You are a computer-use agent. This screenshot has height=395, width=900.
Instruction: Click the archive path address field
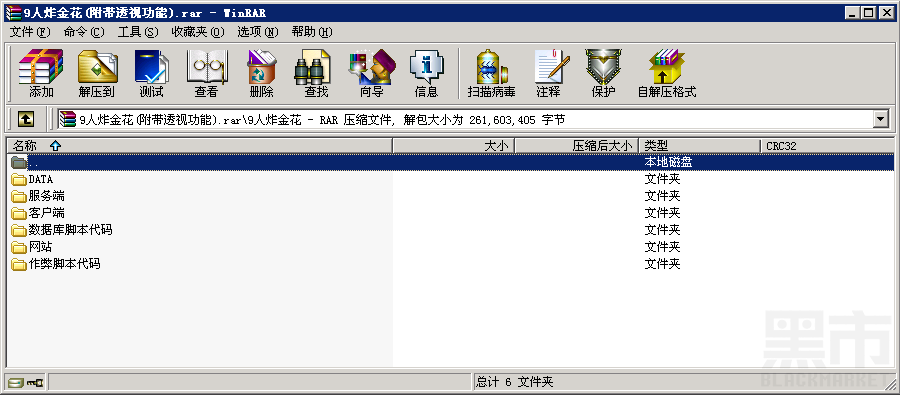[465, 119]
